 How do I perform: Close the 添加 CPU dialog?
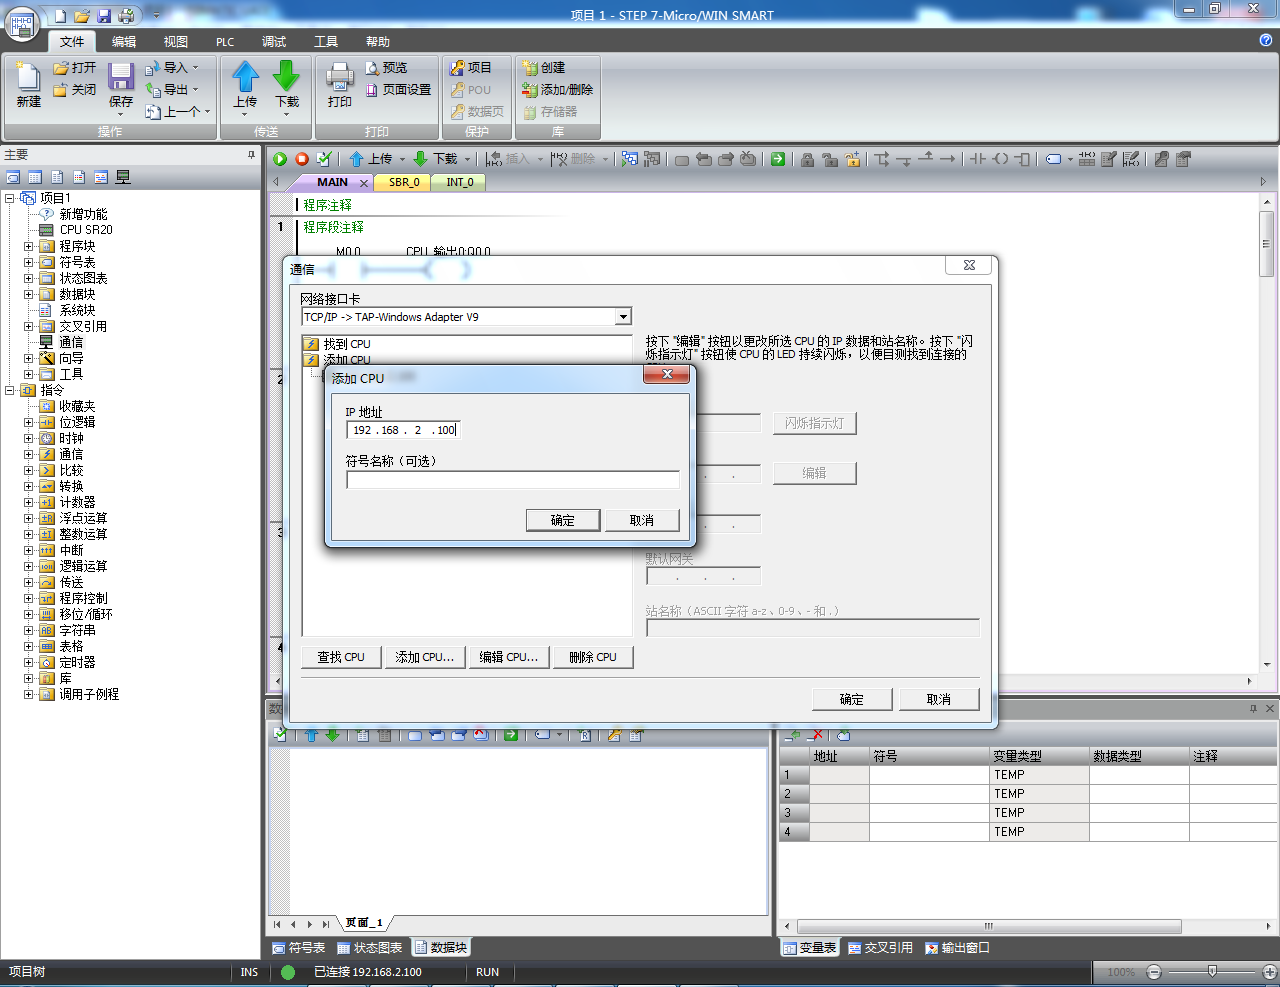pos(666,374)
